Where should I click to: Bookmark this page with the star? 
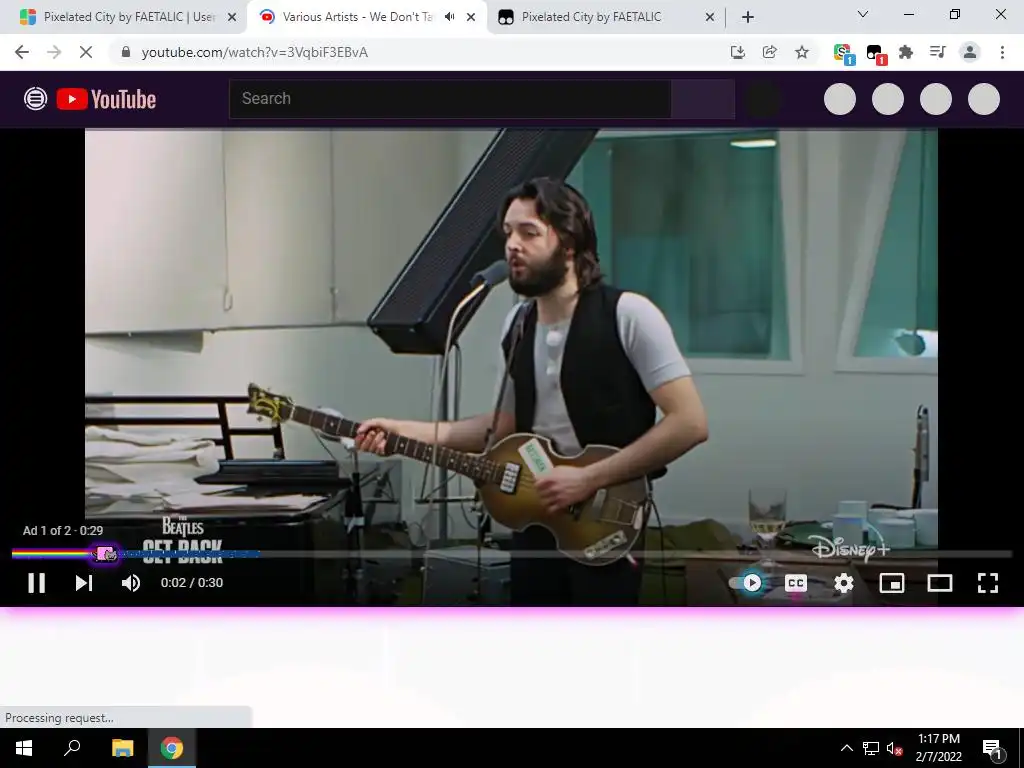pos(802,52)
